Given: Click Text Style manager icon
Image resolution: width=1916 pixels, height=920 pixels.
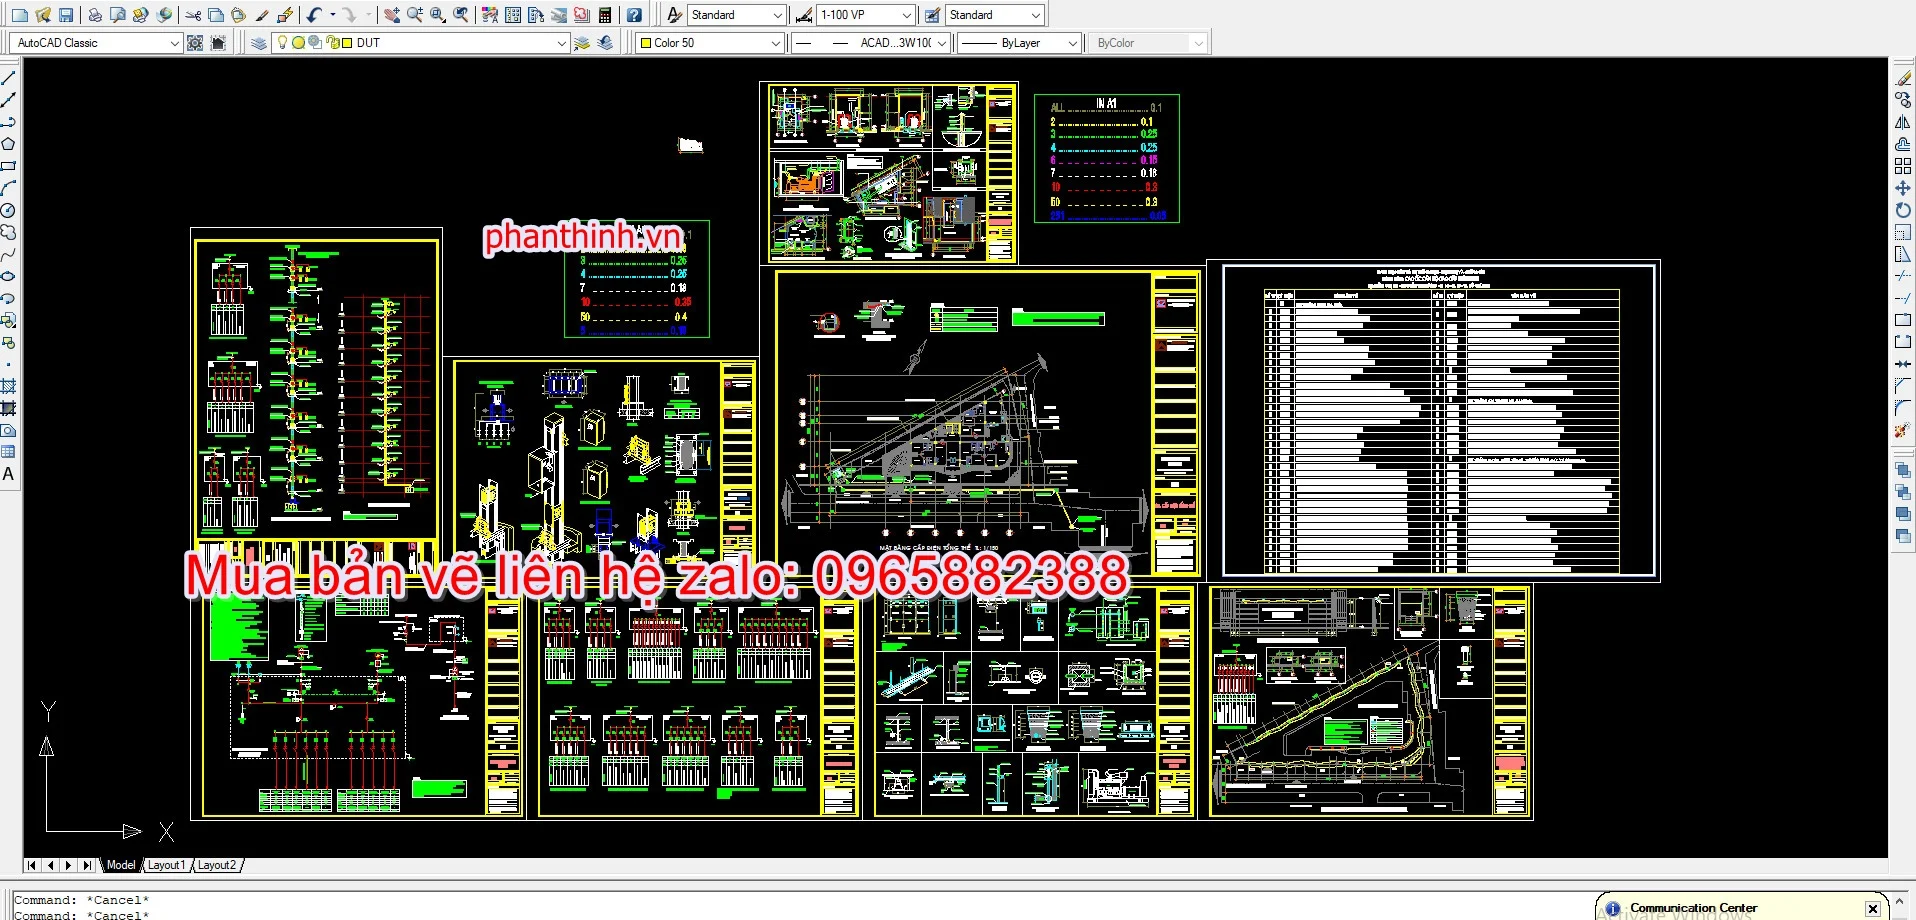Looking at the screenshot, I should [674, 15].
